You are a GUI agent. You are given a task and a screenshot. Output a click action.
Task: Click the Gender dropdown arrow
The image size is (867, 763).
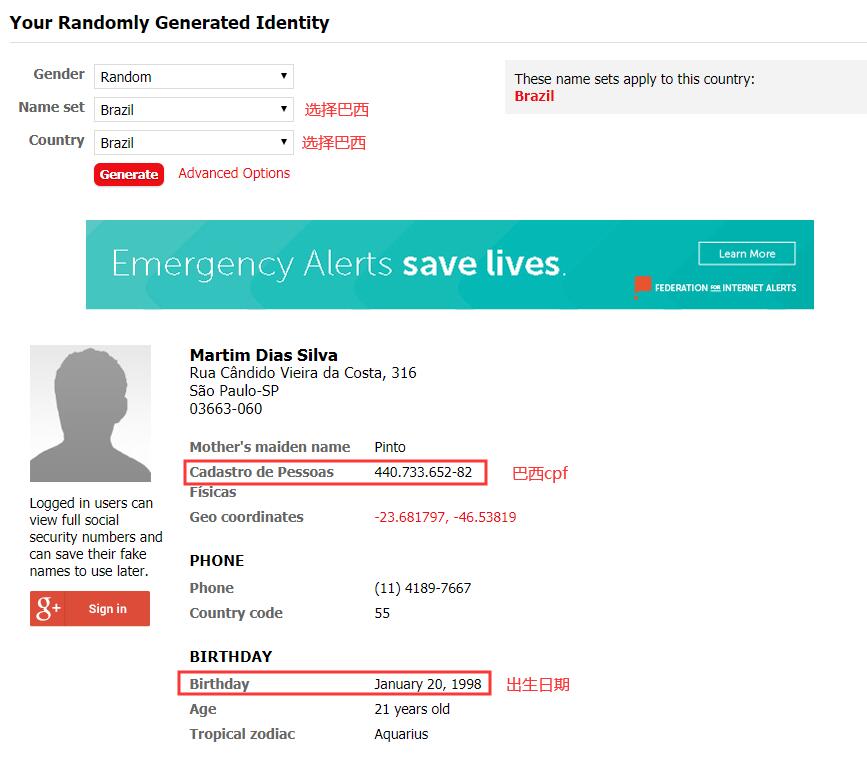pyautogui.click(x=284, y=76)
